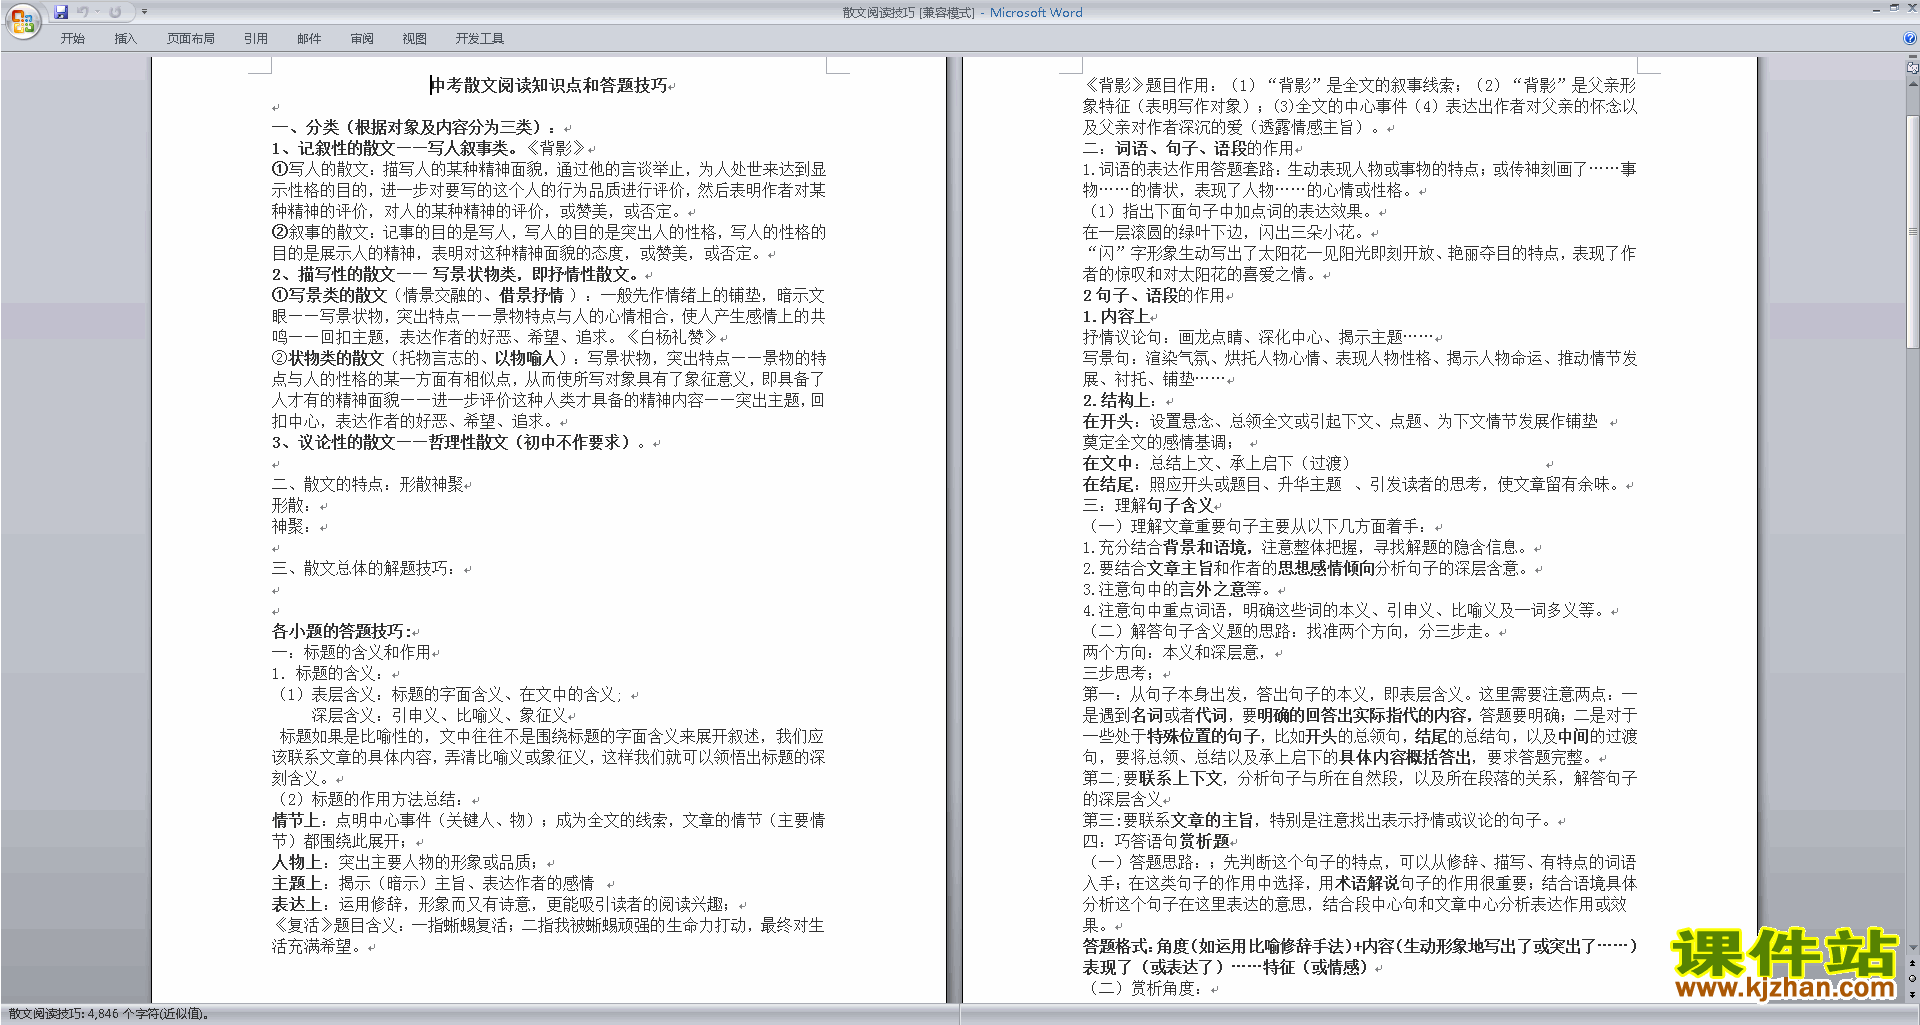This screenshot has width=1920, height=1025.
Task: Open the 审阅 ribbon tab
Action: 362,39
